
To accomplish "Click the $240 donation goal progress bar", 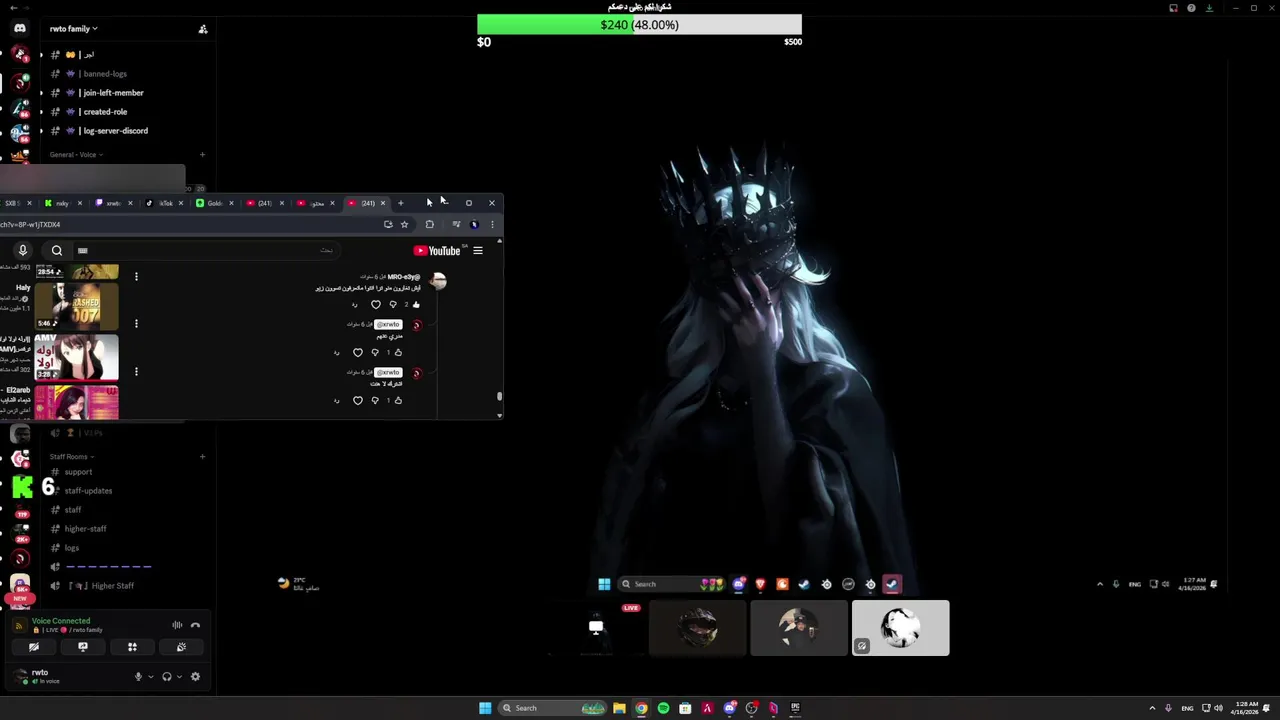I will click(639, 25).
